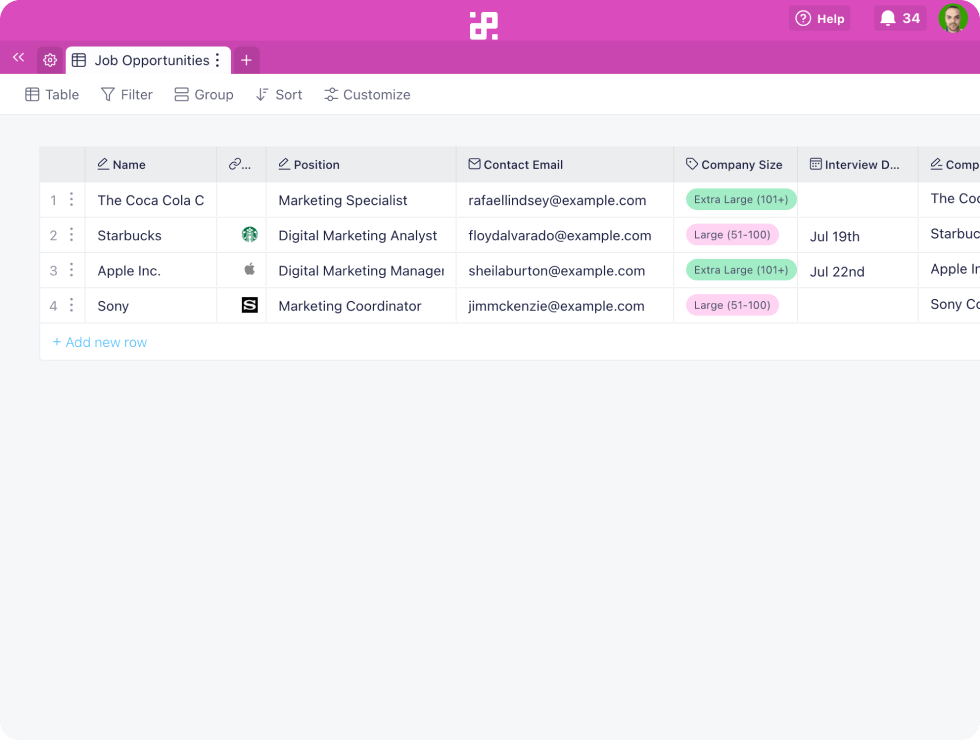
Task: Select the 'Starbucks' name cell
Action: point(151,235)
